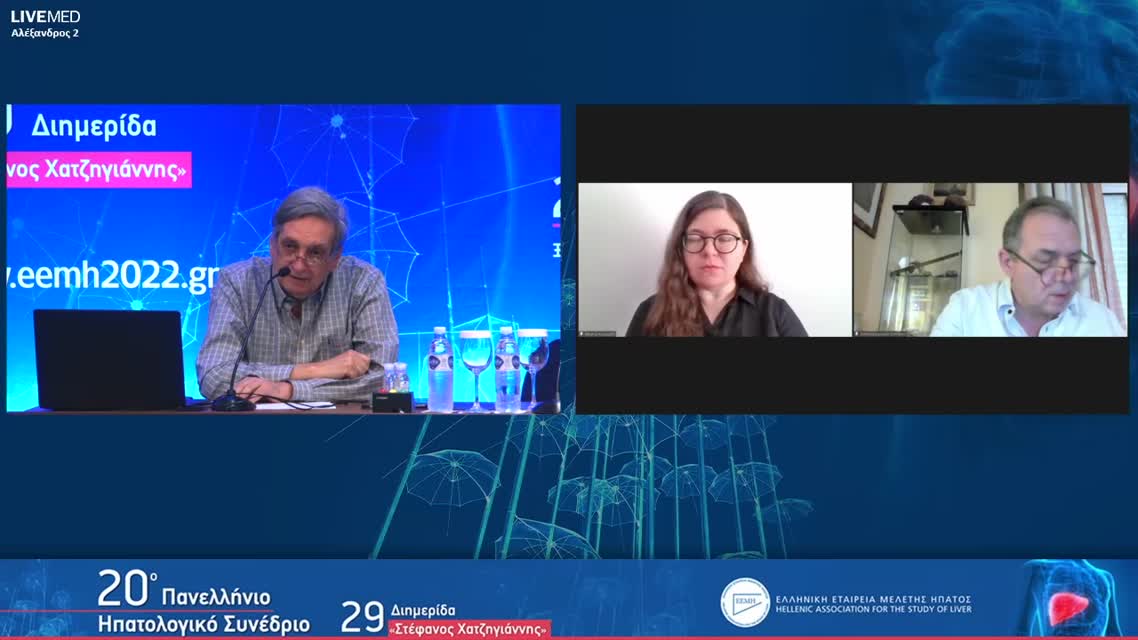Click the LIVEMED logo in top corner

point(45,16)
